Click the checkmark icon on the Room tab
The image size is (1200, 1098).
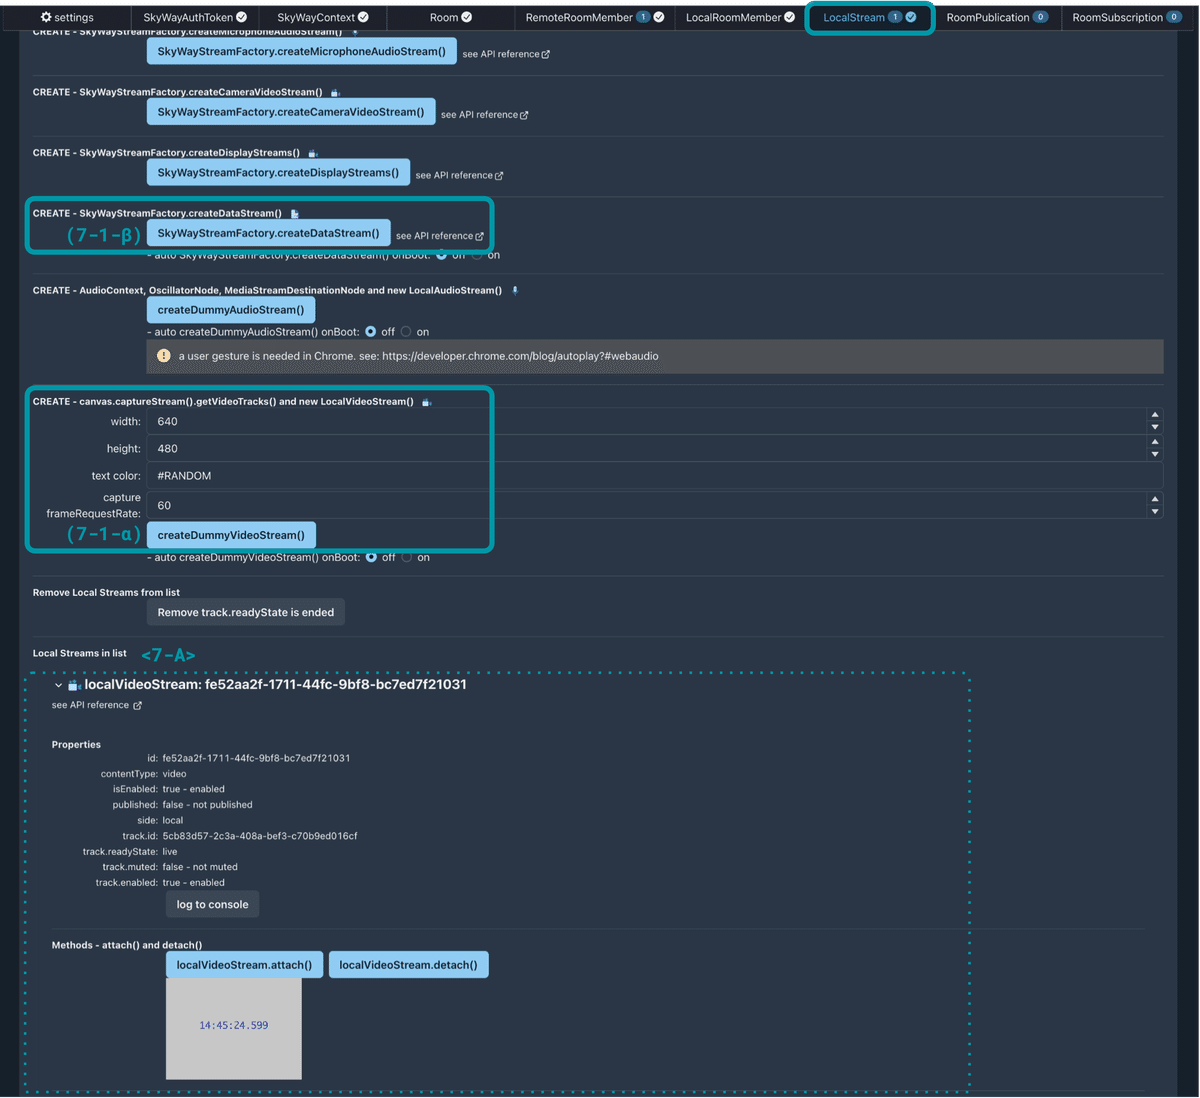467,16
